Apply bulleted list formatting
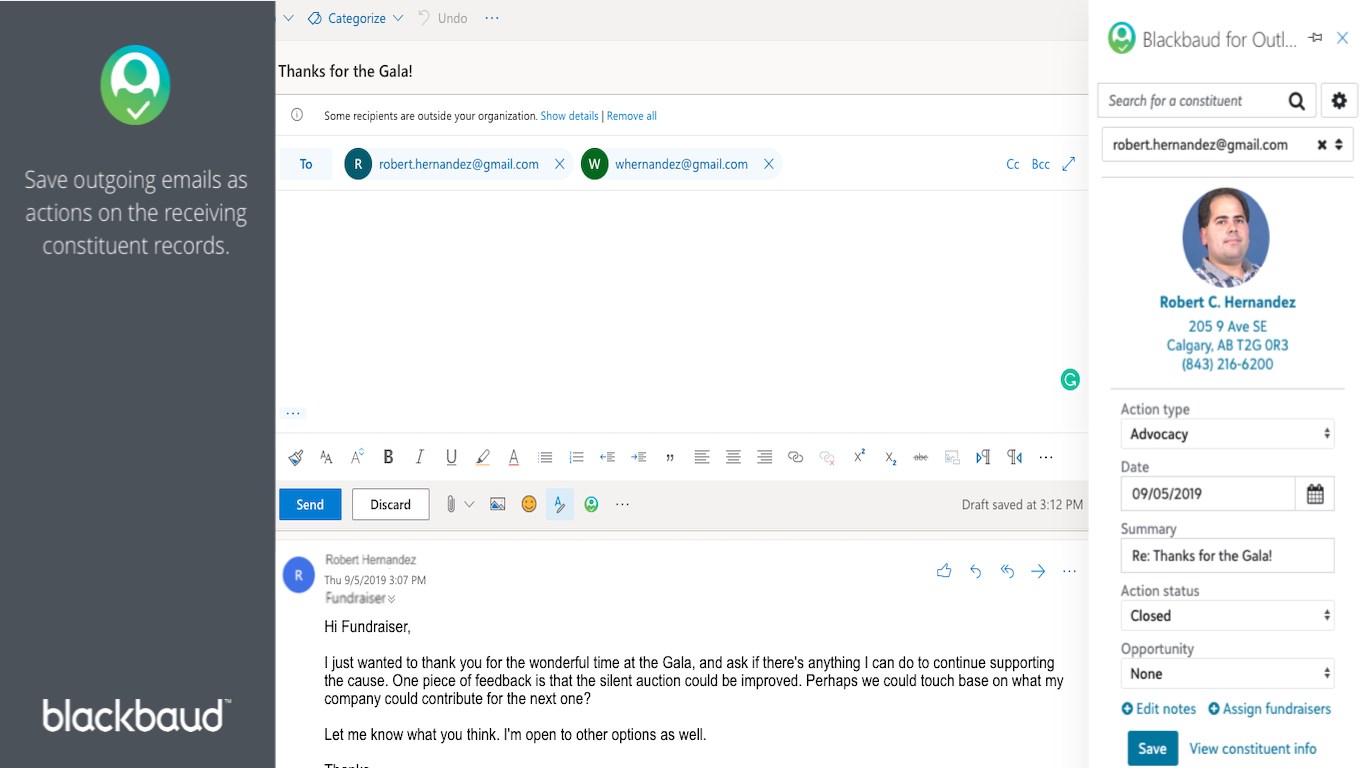The width and height of the screenshot is (1366, 768). pyautogui.click(x=545, y=457)
